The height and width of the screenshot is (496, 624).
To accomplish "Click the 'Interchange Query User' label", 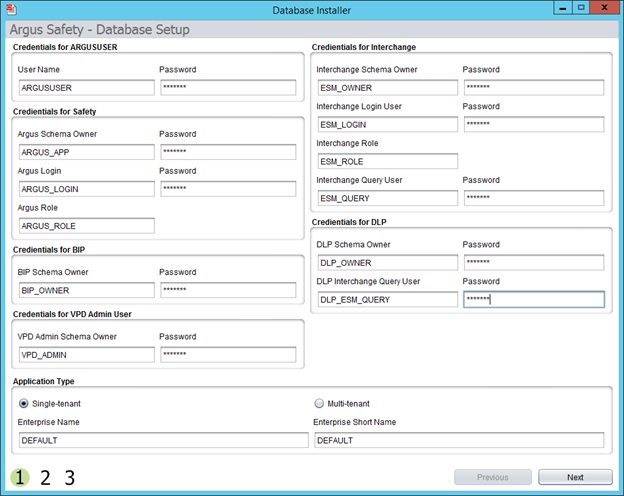I will (359, 180).
